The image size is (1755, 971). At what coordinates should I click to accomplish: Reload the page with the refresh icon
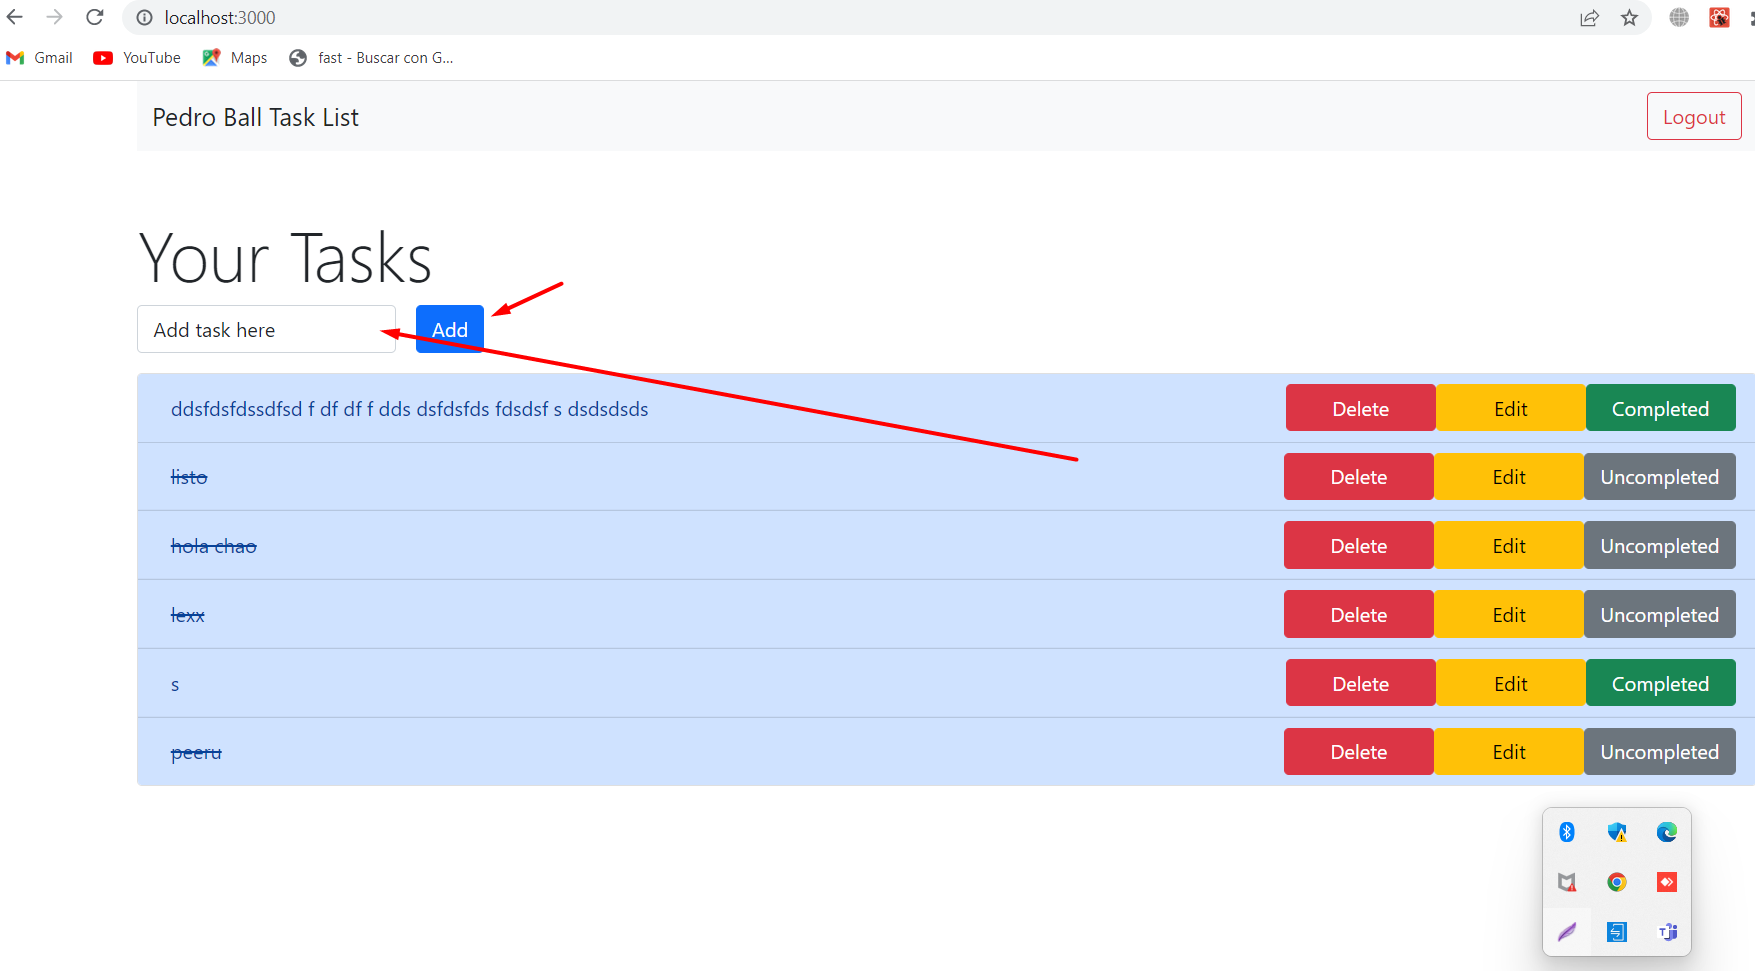click(x=95, y=17)
